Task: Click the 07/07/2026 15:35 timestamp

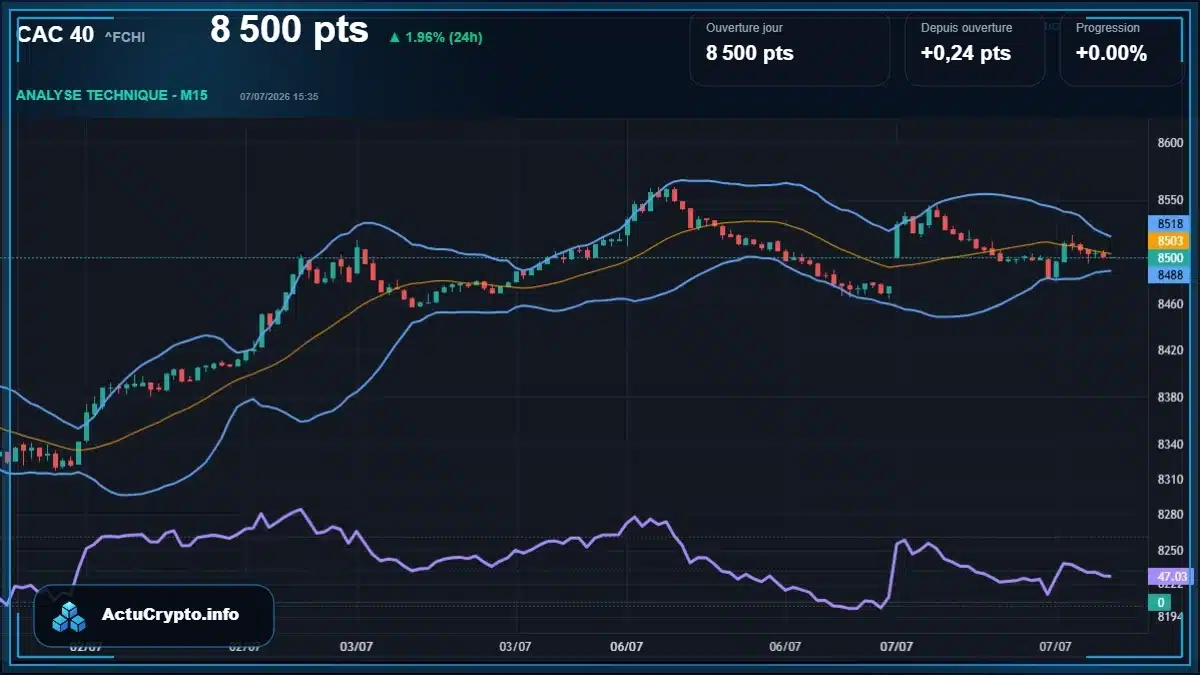Action: [279, 96]
